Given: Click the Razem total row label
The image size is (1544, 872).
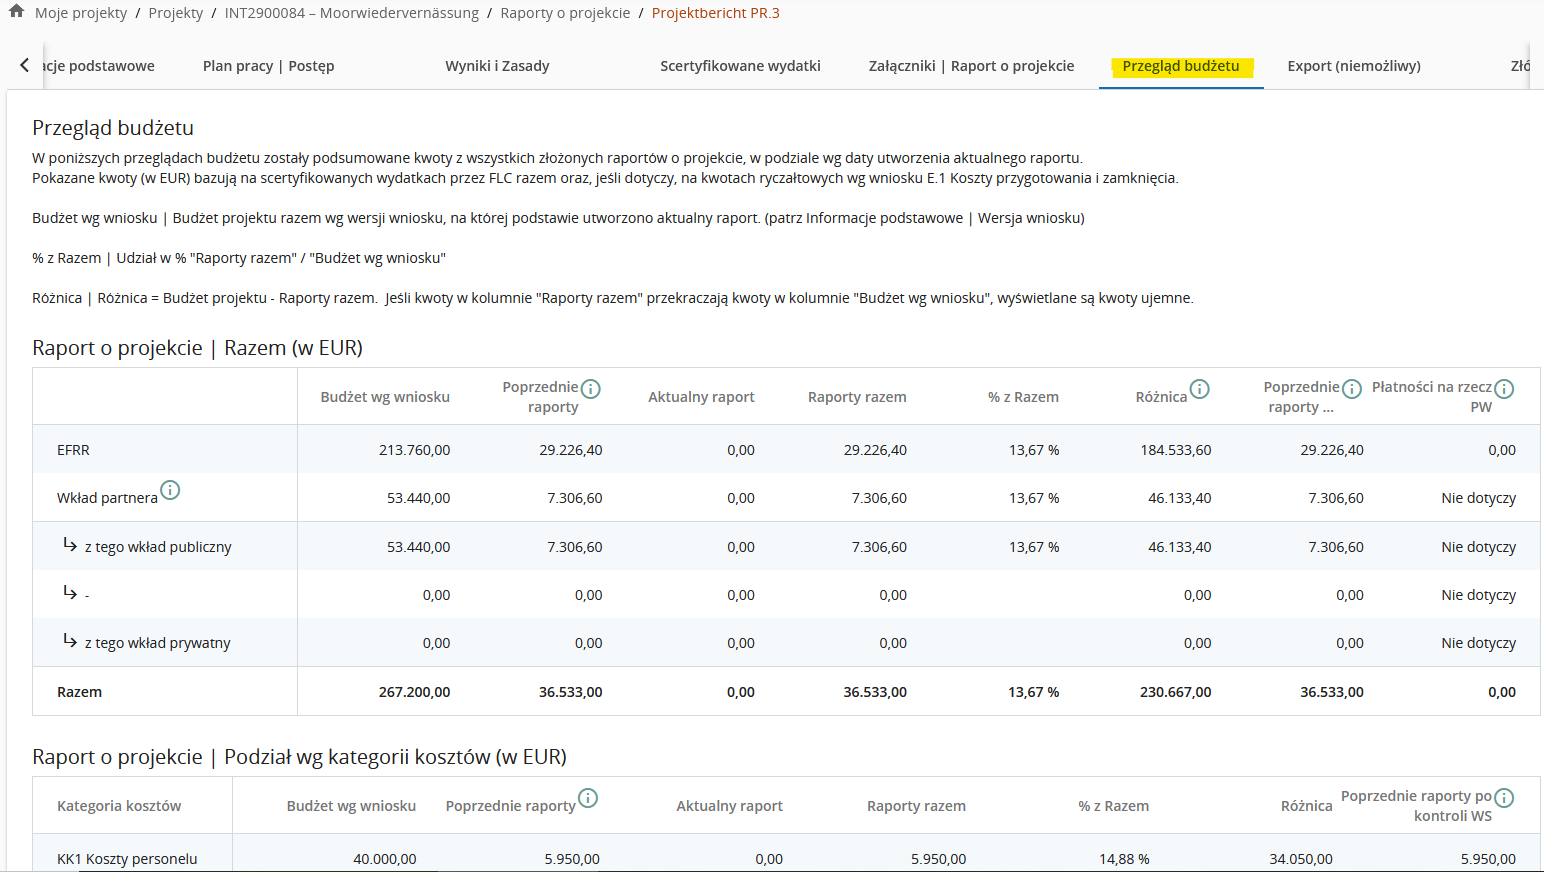Looking at the screenshot, I should 80,692.
